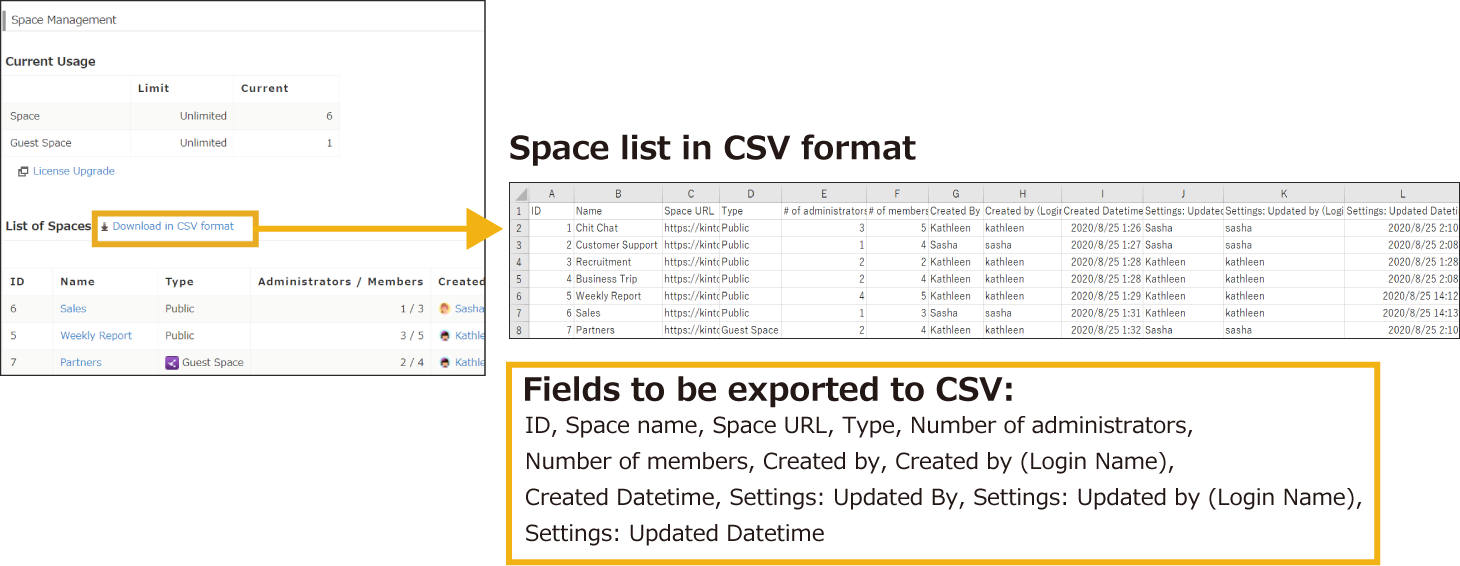
Task: Click the purple Guest Space share icon
Action: 171,362
